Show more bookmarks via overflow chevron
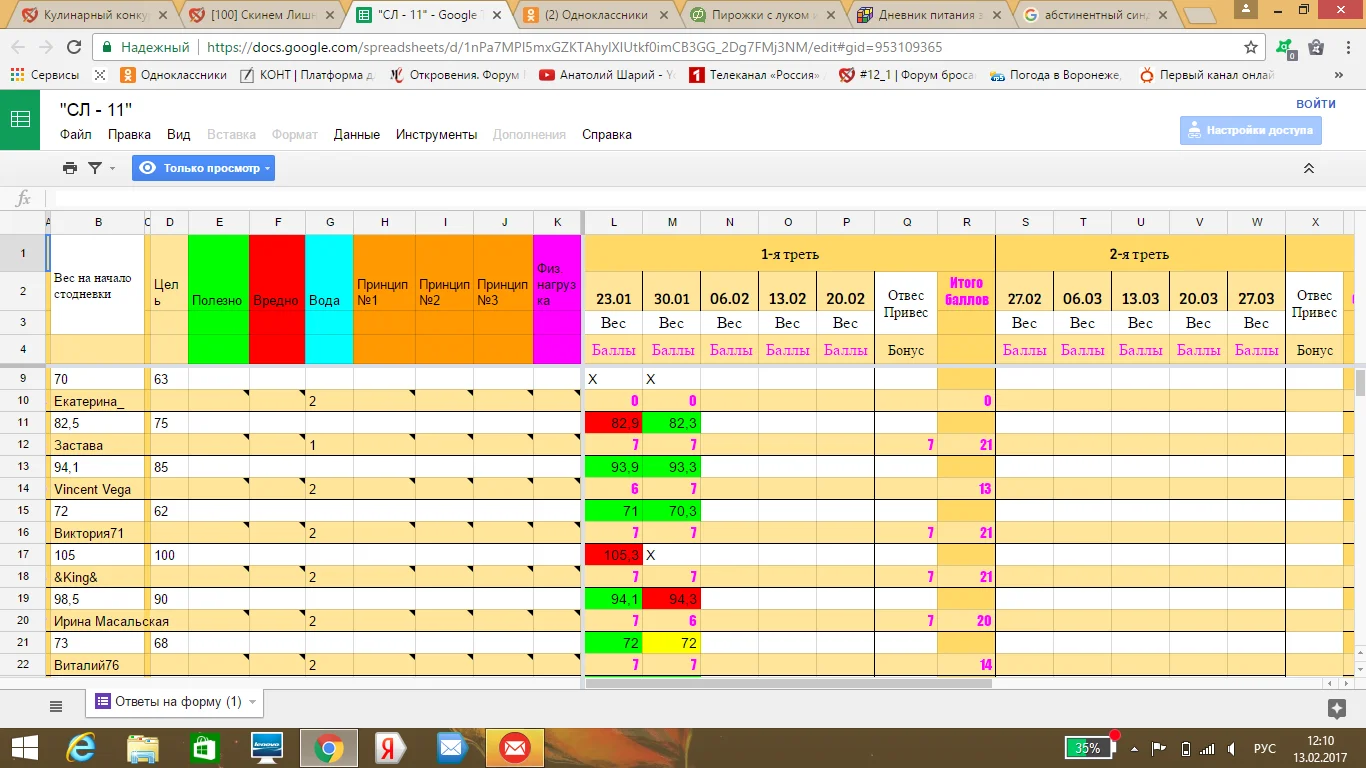1366x768 pixels. (x=1339, y=75)
